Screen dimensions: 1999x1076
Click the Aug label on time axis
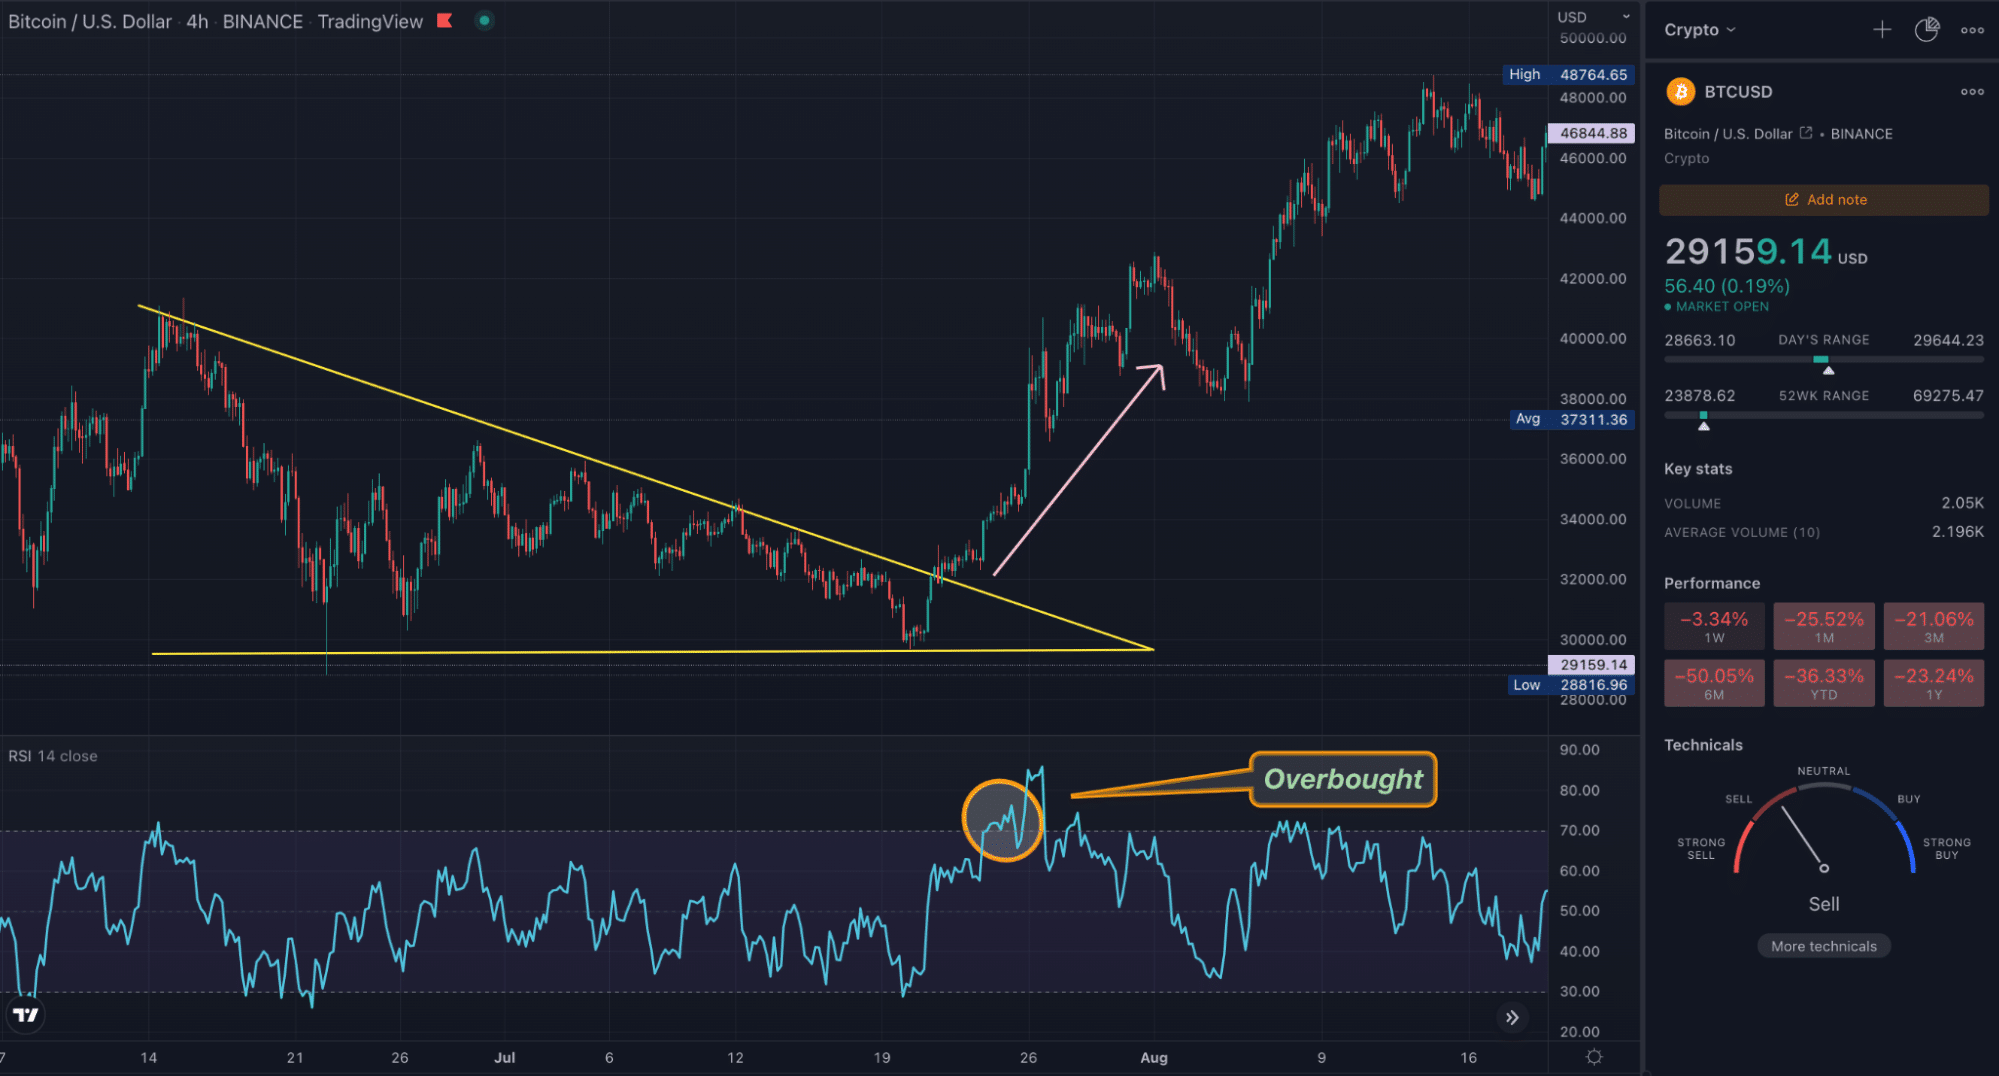coord(1154,1058)
